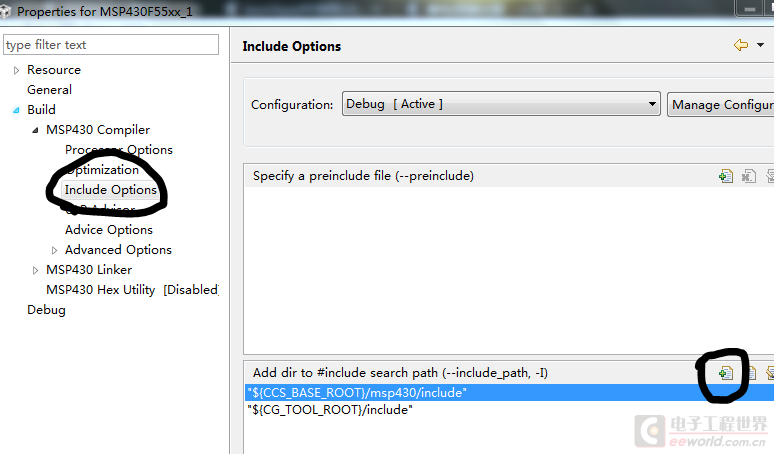Collapse the Build tree node

click(16, 110)
